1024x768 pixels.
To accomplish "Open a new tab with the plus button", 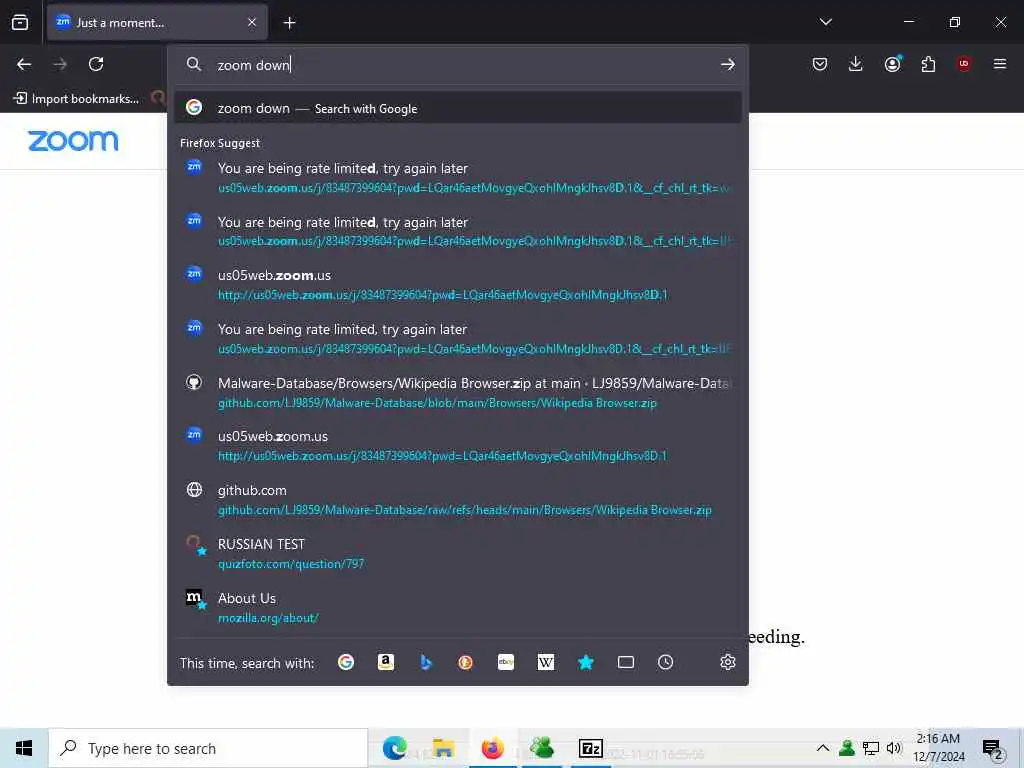I will click(289, 23).
